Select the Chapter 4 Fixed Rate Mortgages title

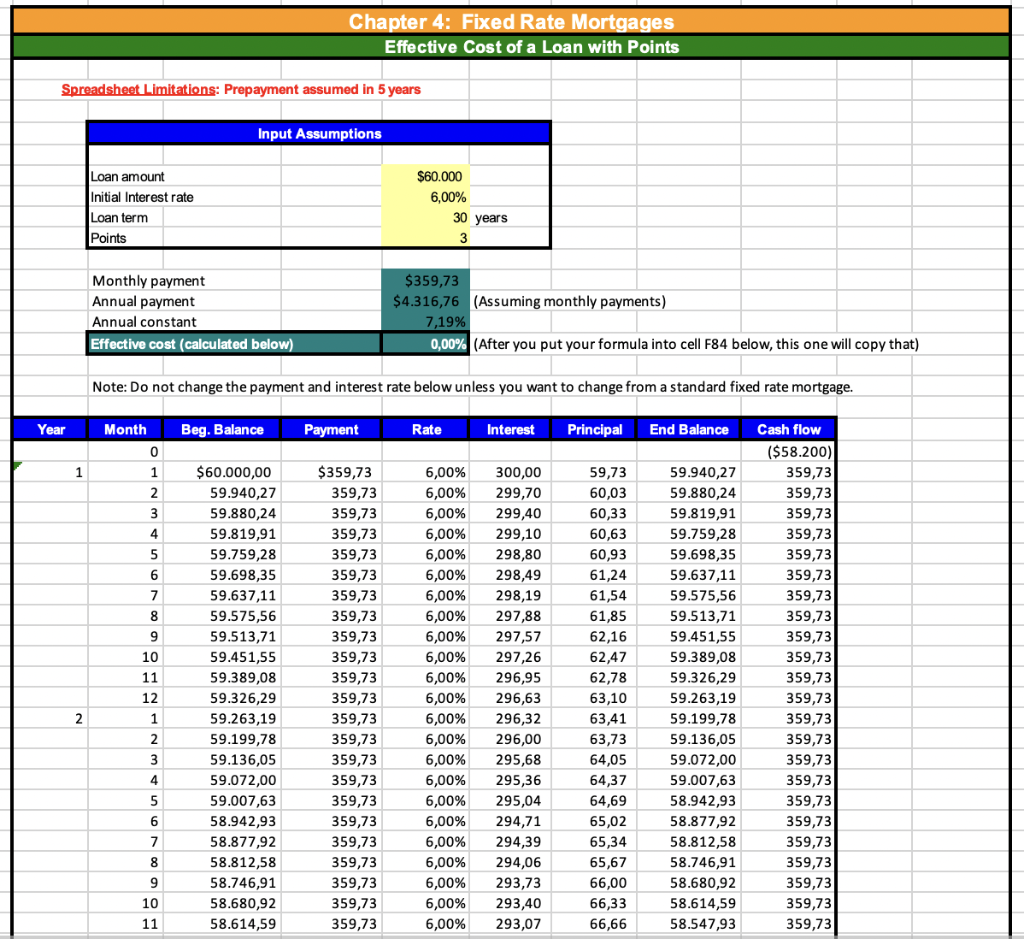pyautogui.click(x=512, y=22)
